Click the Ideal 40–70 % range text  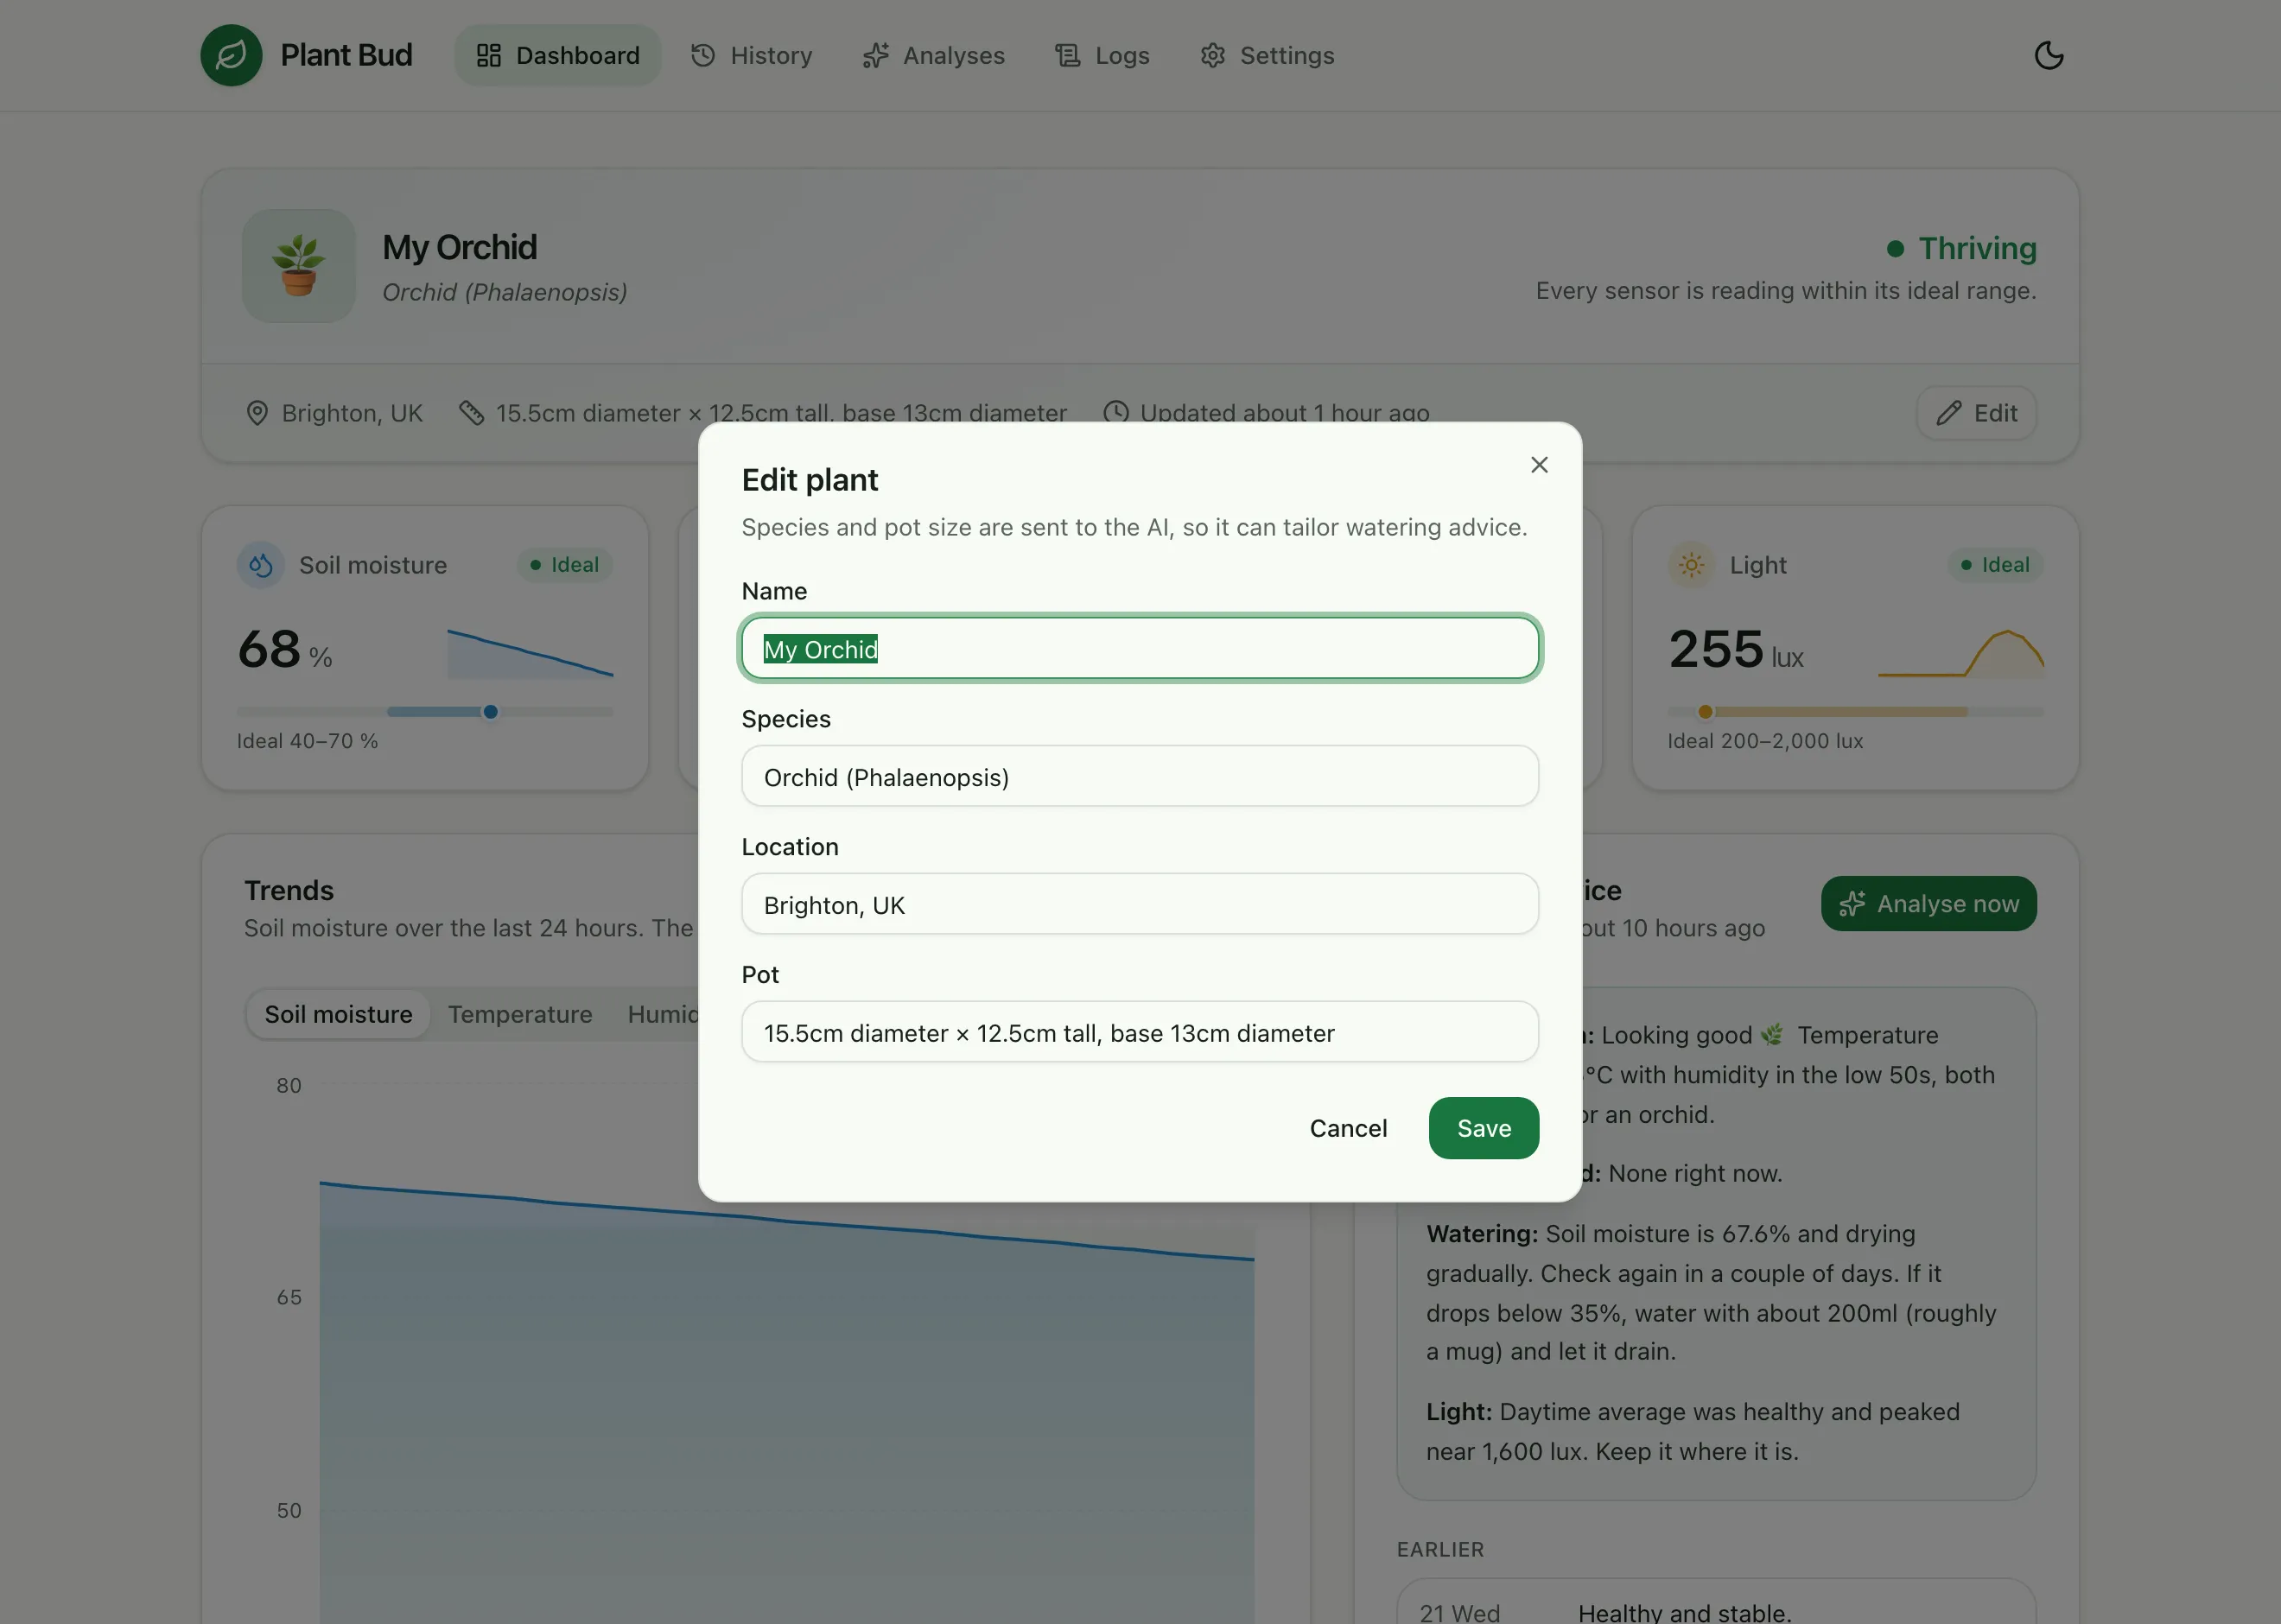(x=307, y=741)
